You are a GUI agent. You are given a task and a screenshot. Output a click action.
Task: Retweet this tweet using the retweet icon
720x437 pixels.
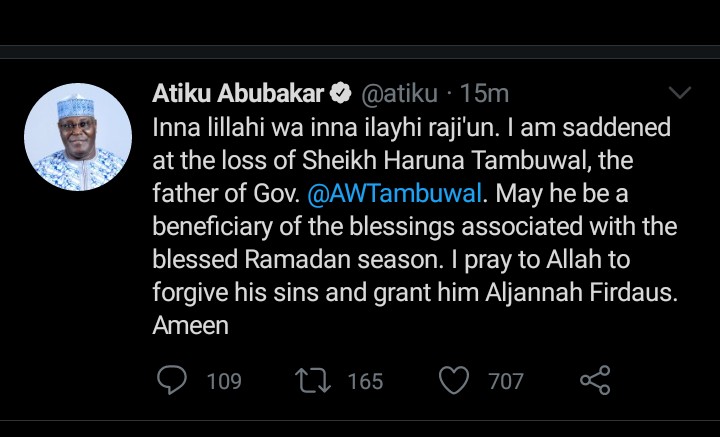[310, 380]
